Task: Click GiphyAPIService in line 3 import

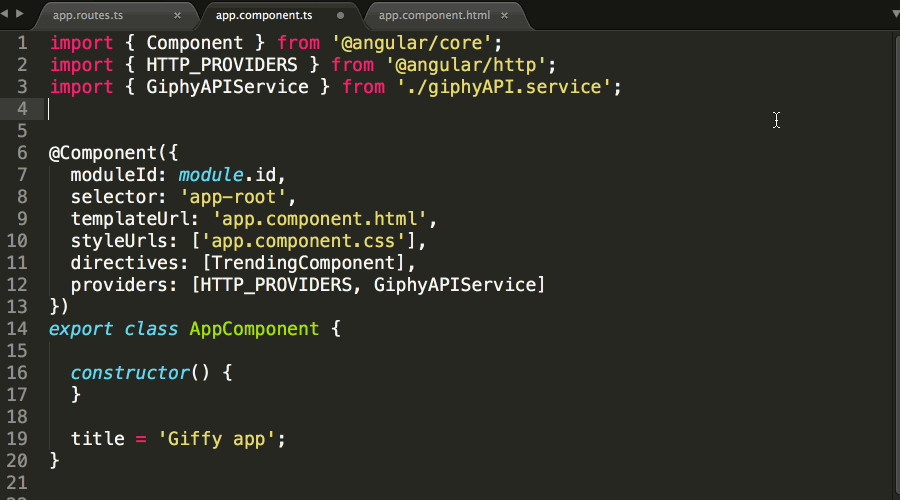Action: (x=227, y=87)
